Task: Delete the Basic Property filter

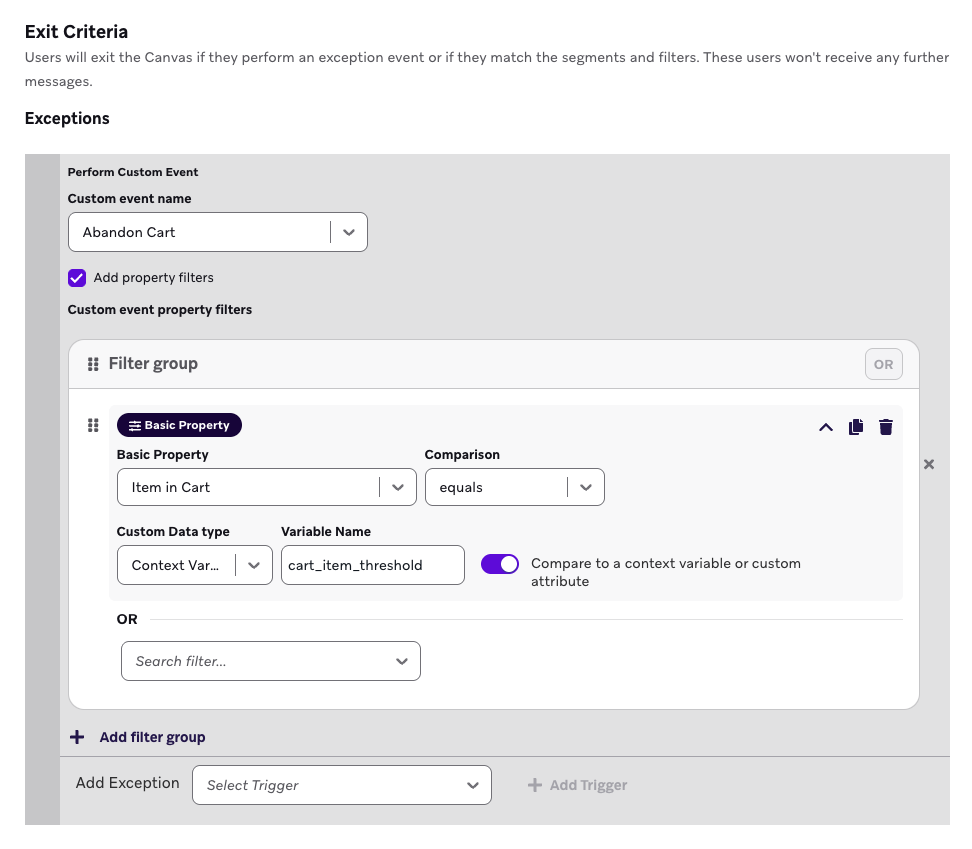Action: coord(886,426)
